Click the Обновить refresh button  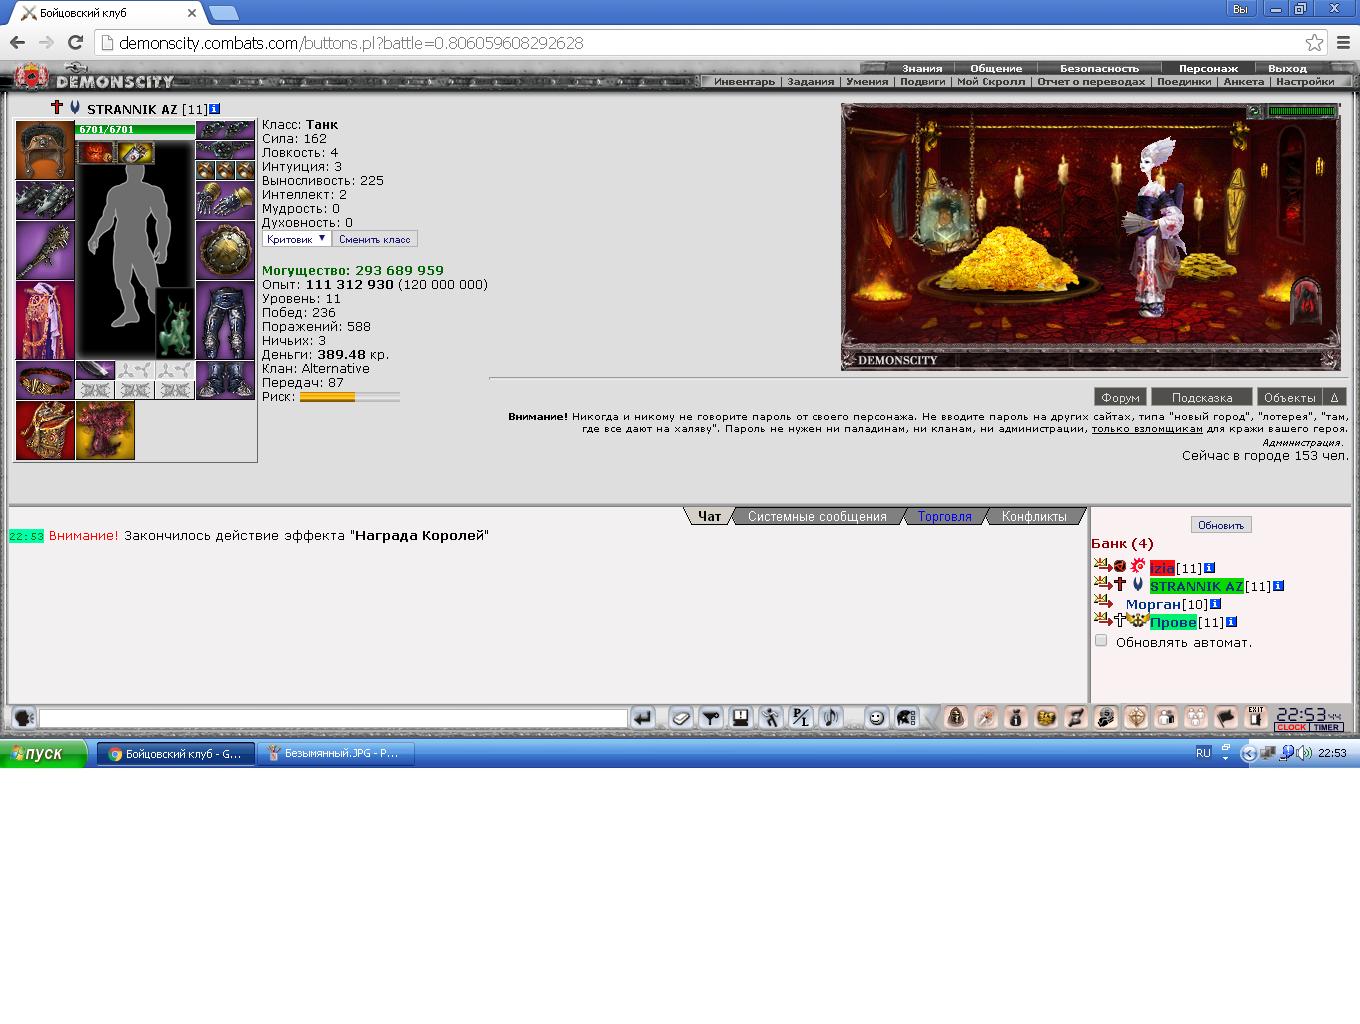pos(1221,525)
